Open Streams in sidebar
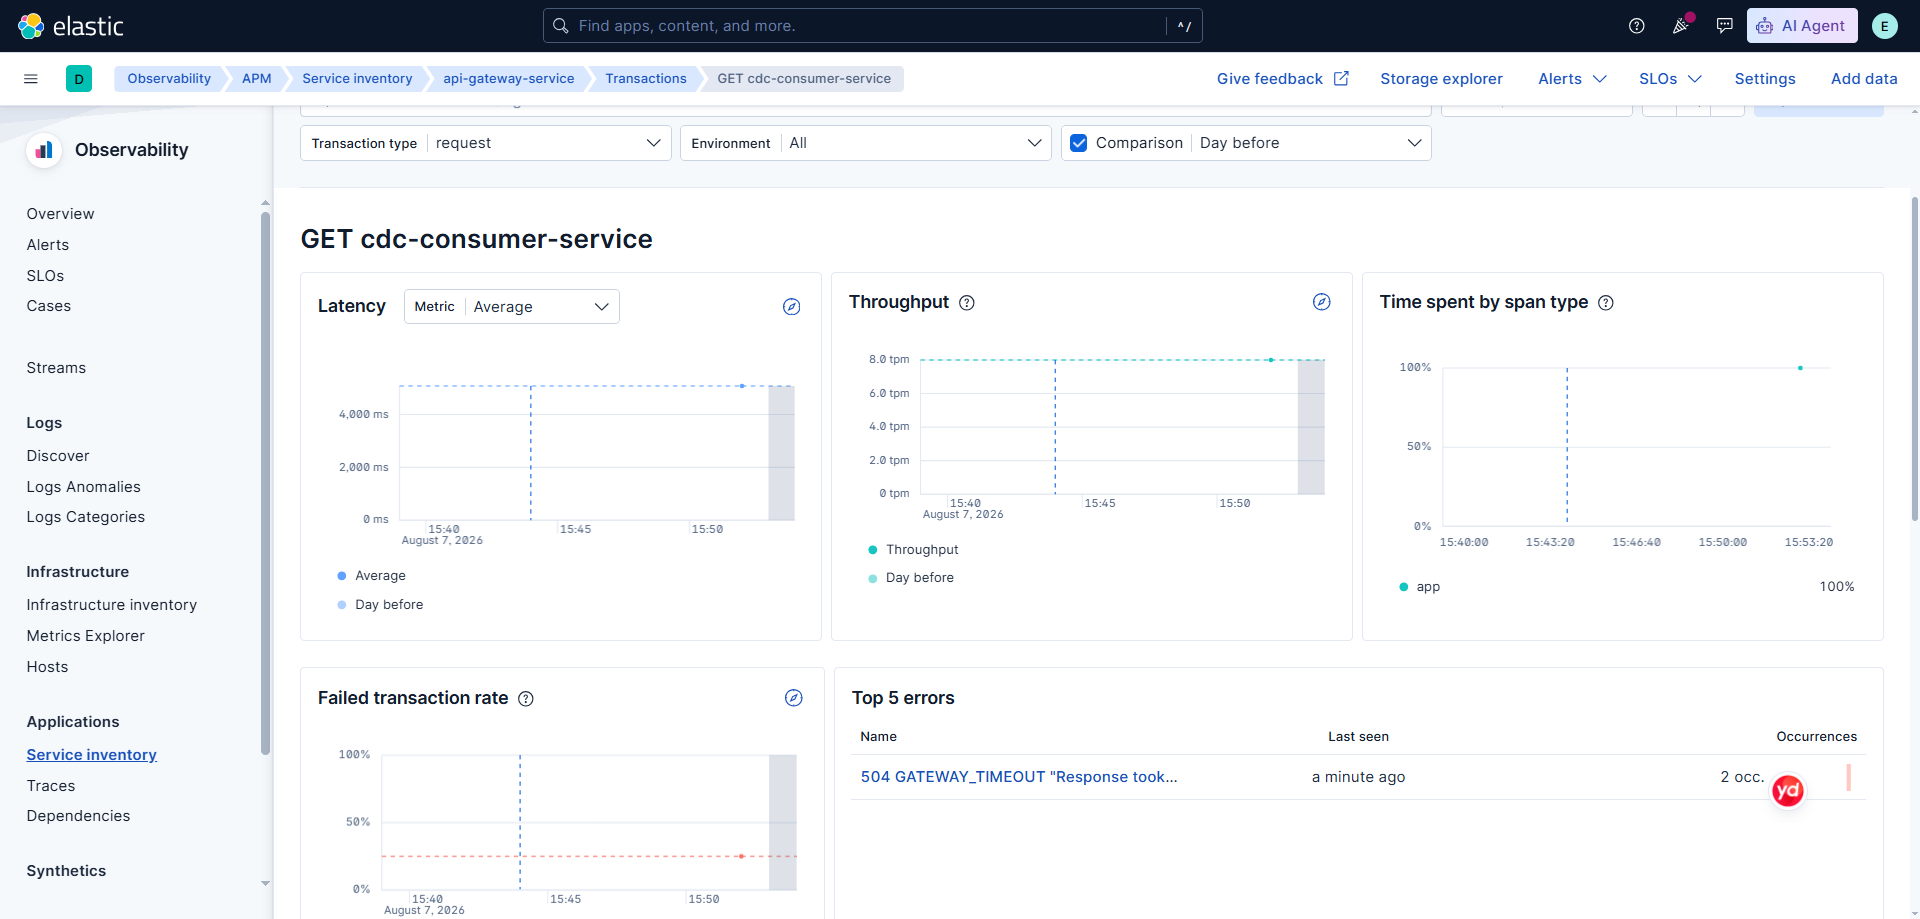This screenshot has width=1920, height=919. click(x=57, y=368)
